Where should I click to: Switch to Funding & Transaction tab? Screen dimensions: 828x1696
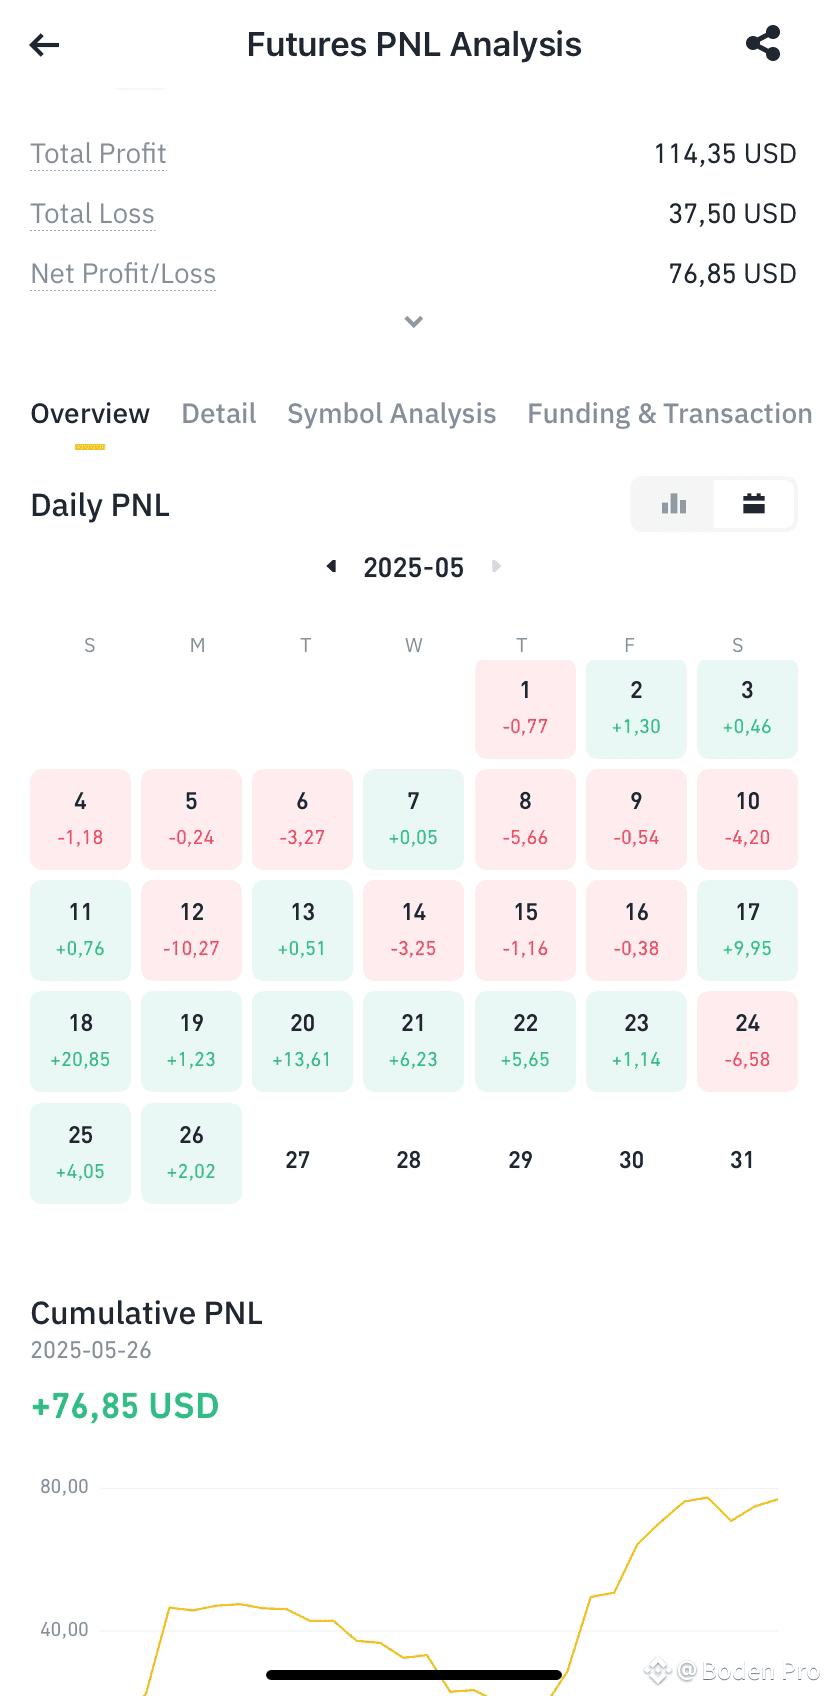pyautogui.click(x=670, y=414)
